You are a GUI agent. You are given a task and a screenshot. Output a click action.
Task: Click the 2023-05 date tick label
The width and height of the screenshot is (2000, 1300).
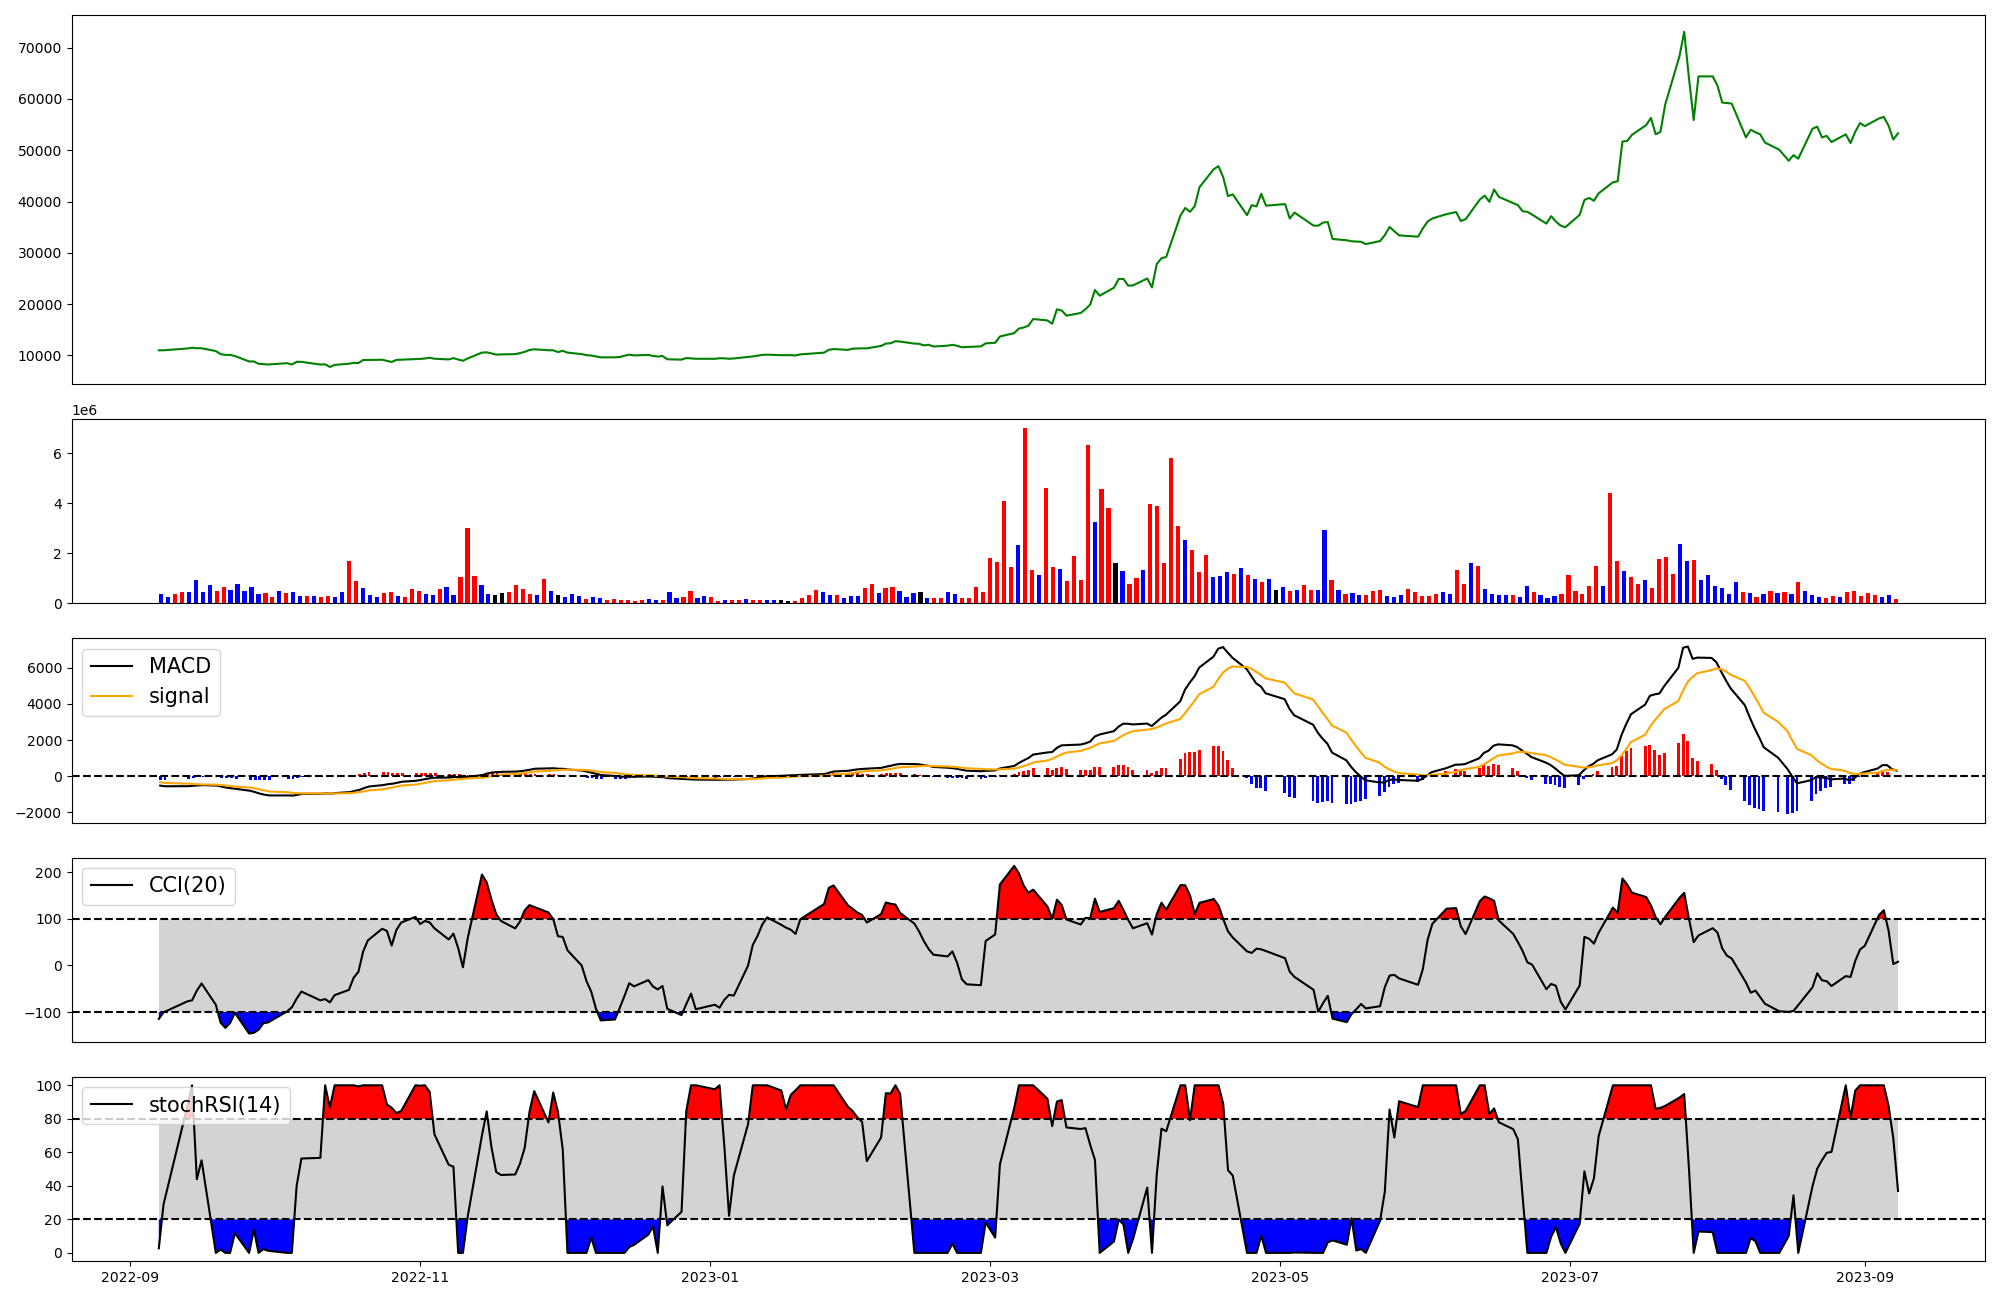click(x=1280, y=1277)
